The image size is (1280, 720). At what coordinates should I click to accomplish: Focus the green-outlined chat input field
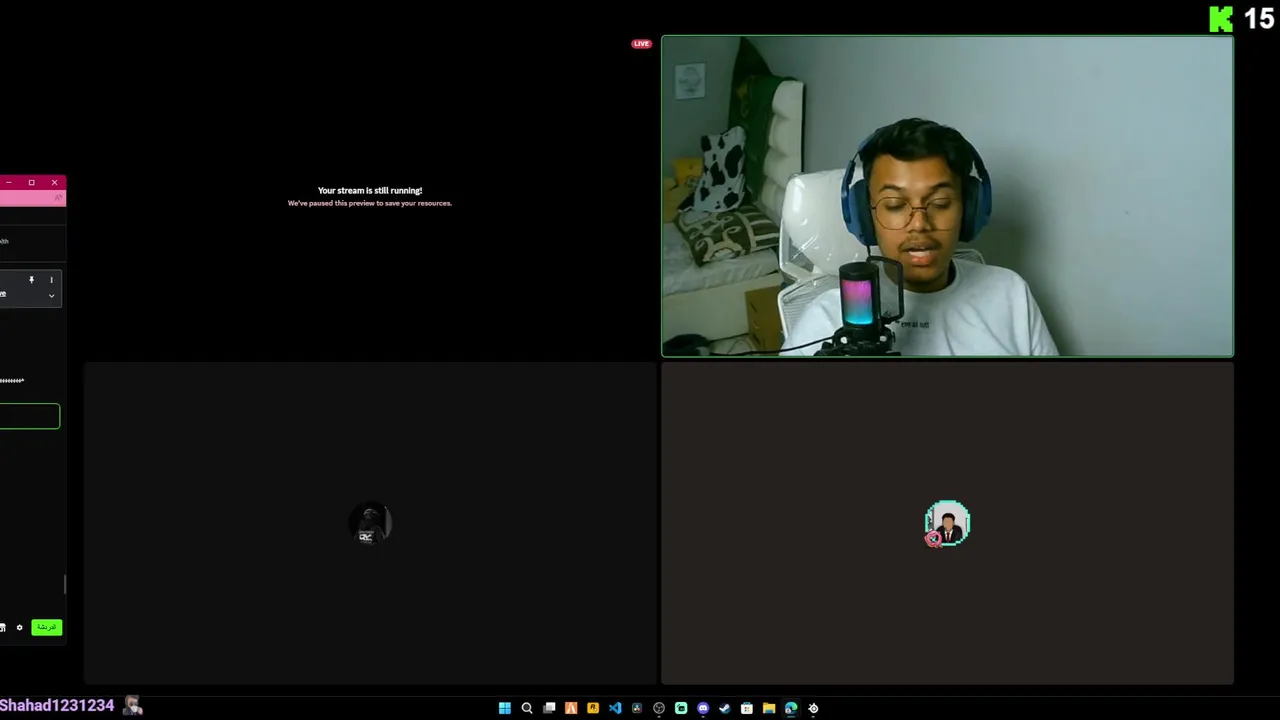click(x=30, y=416)
